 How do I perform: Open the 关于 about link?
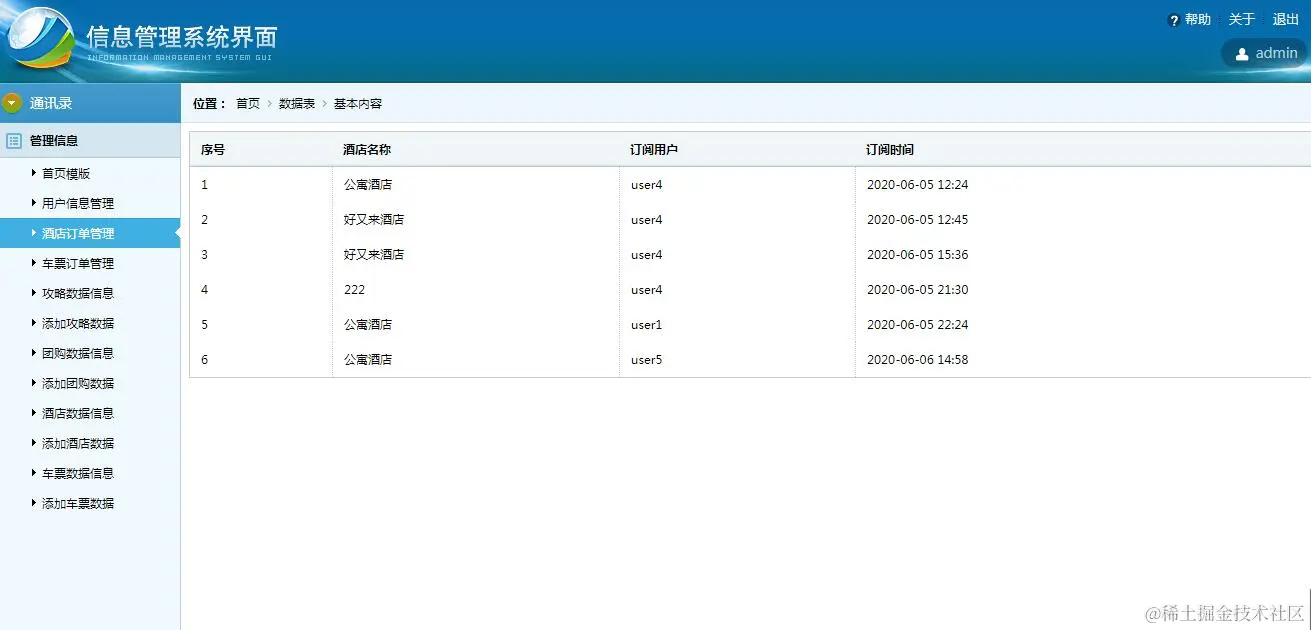tap(1241, 20)
